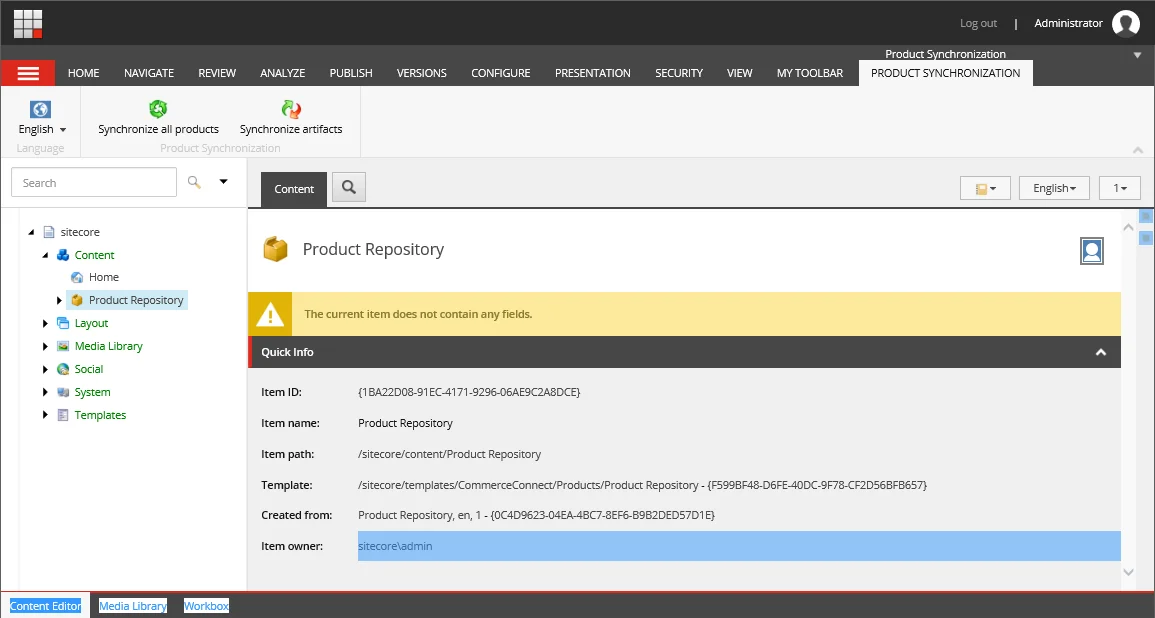Open the CONFIGURE ribbon tab
Viewport: 1155px width, 618px height.
click(501, 73)
